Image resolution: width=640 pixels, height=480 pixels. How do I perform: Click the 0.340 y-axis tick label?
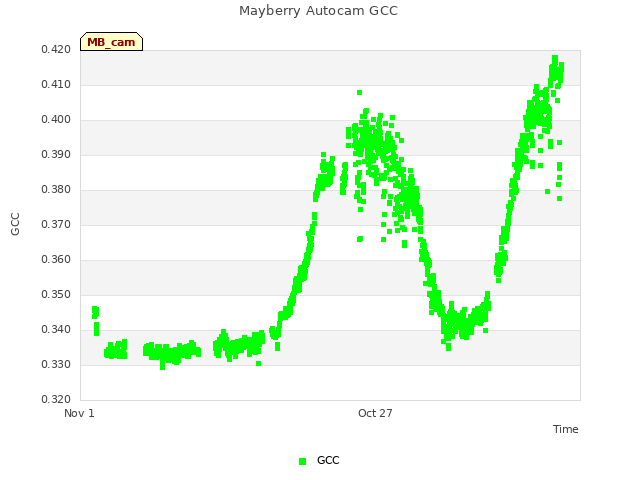tap(56, 329)
